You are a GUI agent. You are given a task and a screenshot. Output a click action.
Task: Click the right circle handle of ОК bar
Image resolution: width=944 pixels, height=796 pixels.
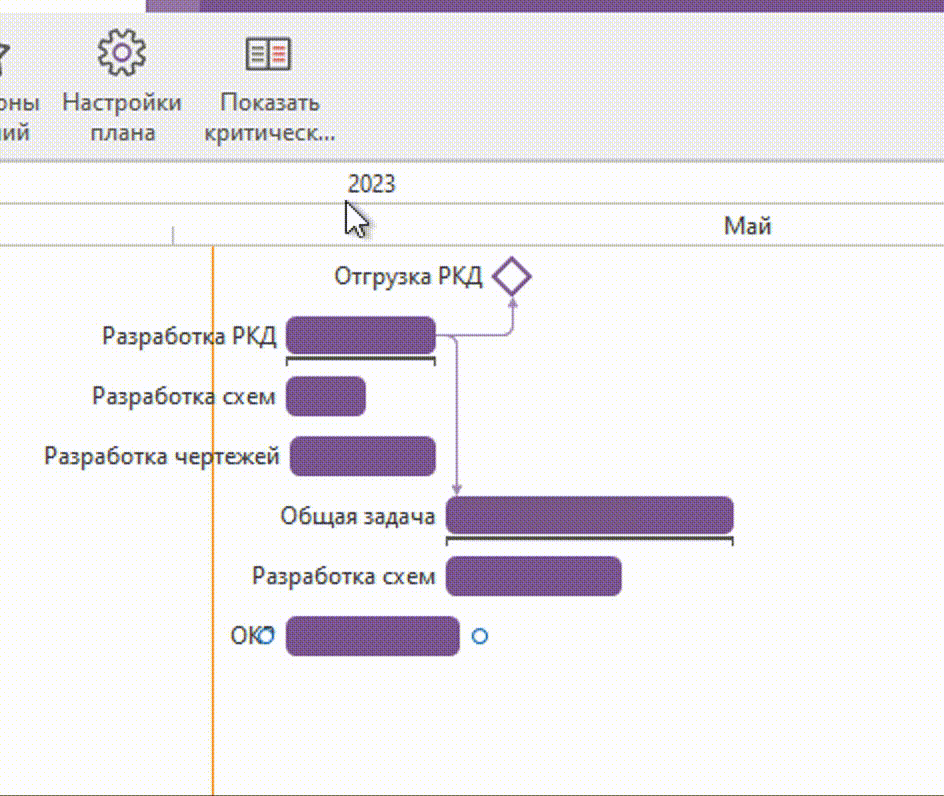pos(480,636)
